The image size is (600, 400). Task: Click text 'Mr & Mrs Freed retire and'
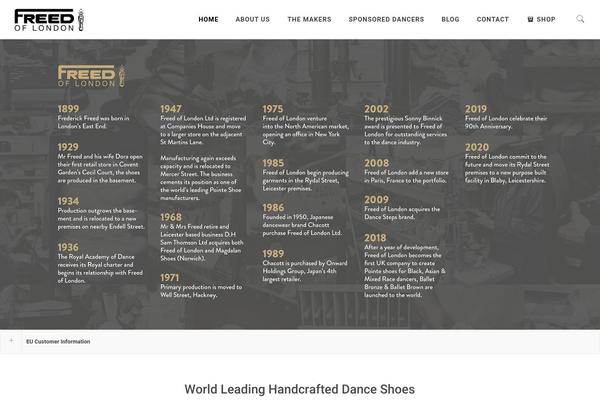click(194, 227)
